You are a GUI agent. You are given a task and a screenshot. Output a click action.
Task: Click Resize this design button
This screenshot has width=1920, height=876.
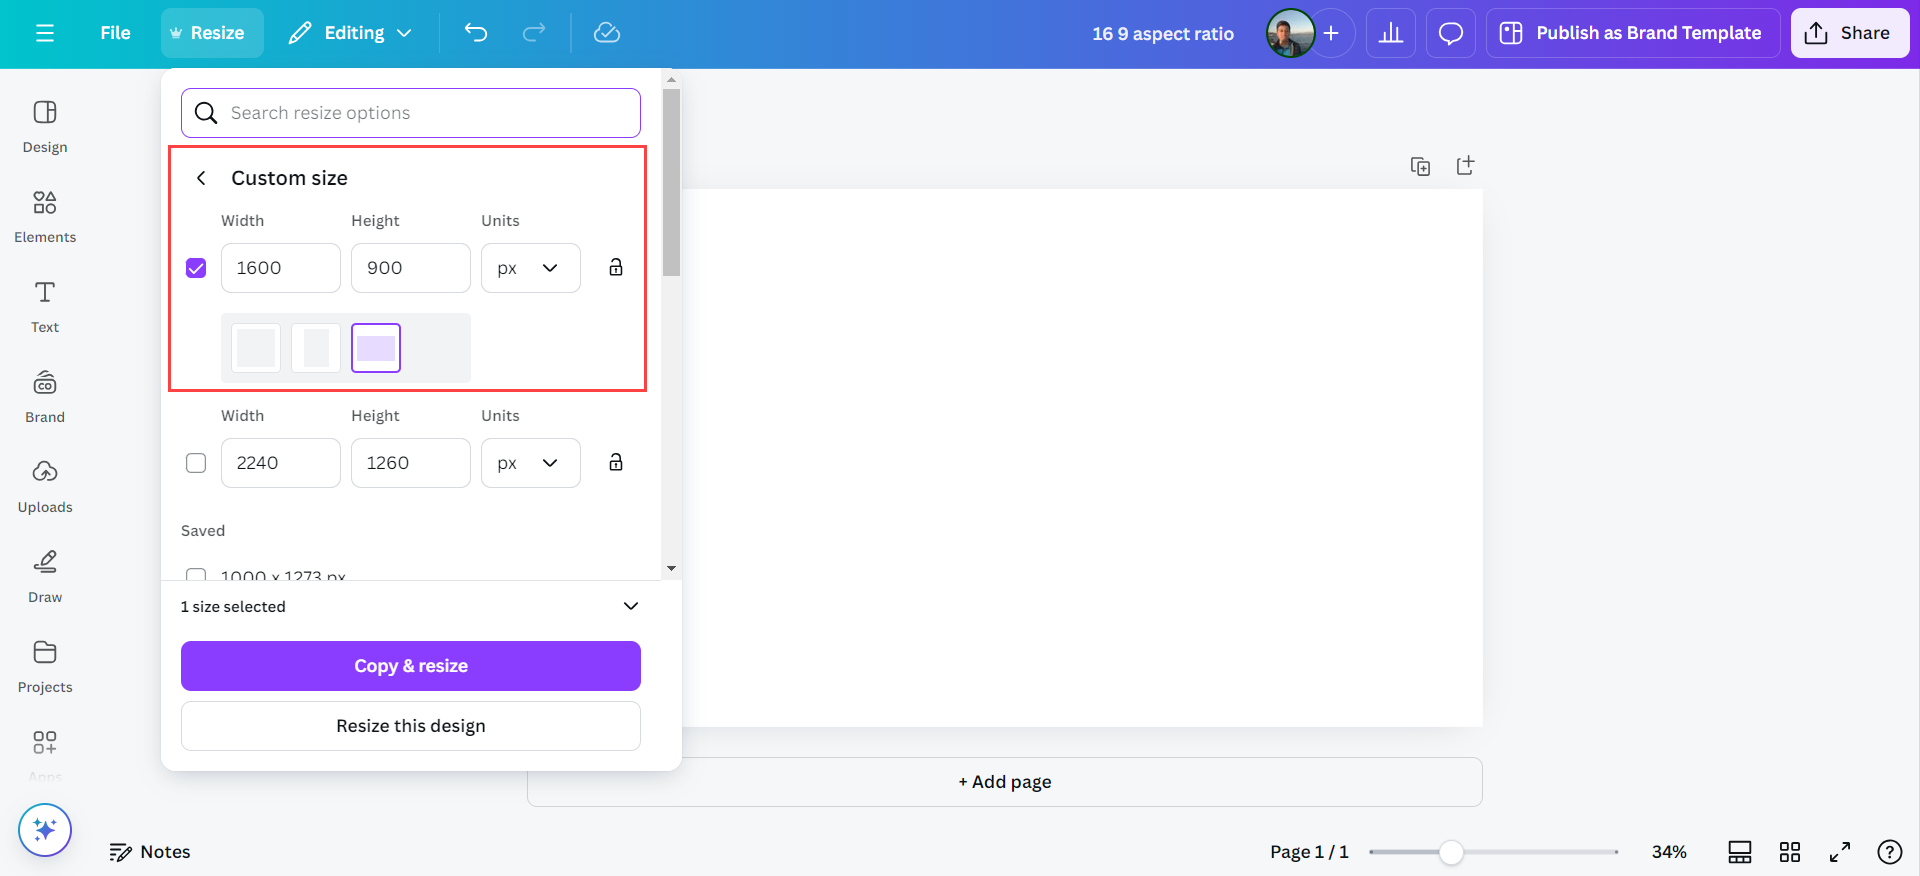tap(411, 726)
